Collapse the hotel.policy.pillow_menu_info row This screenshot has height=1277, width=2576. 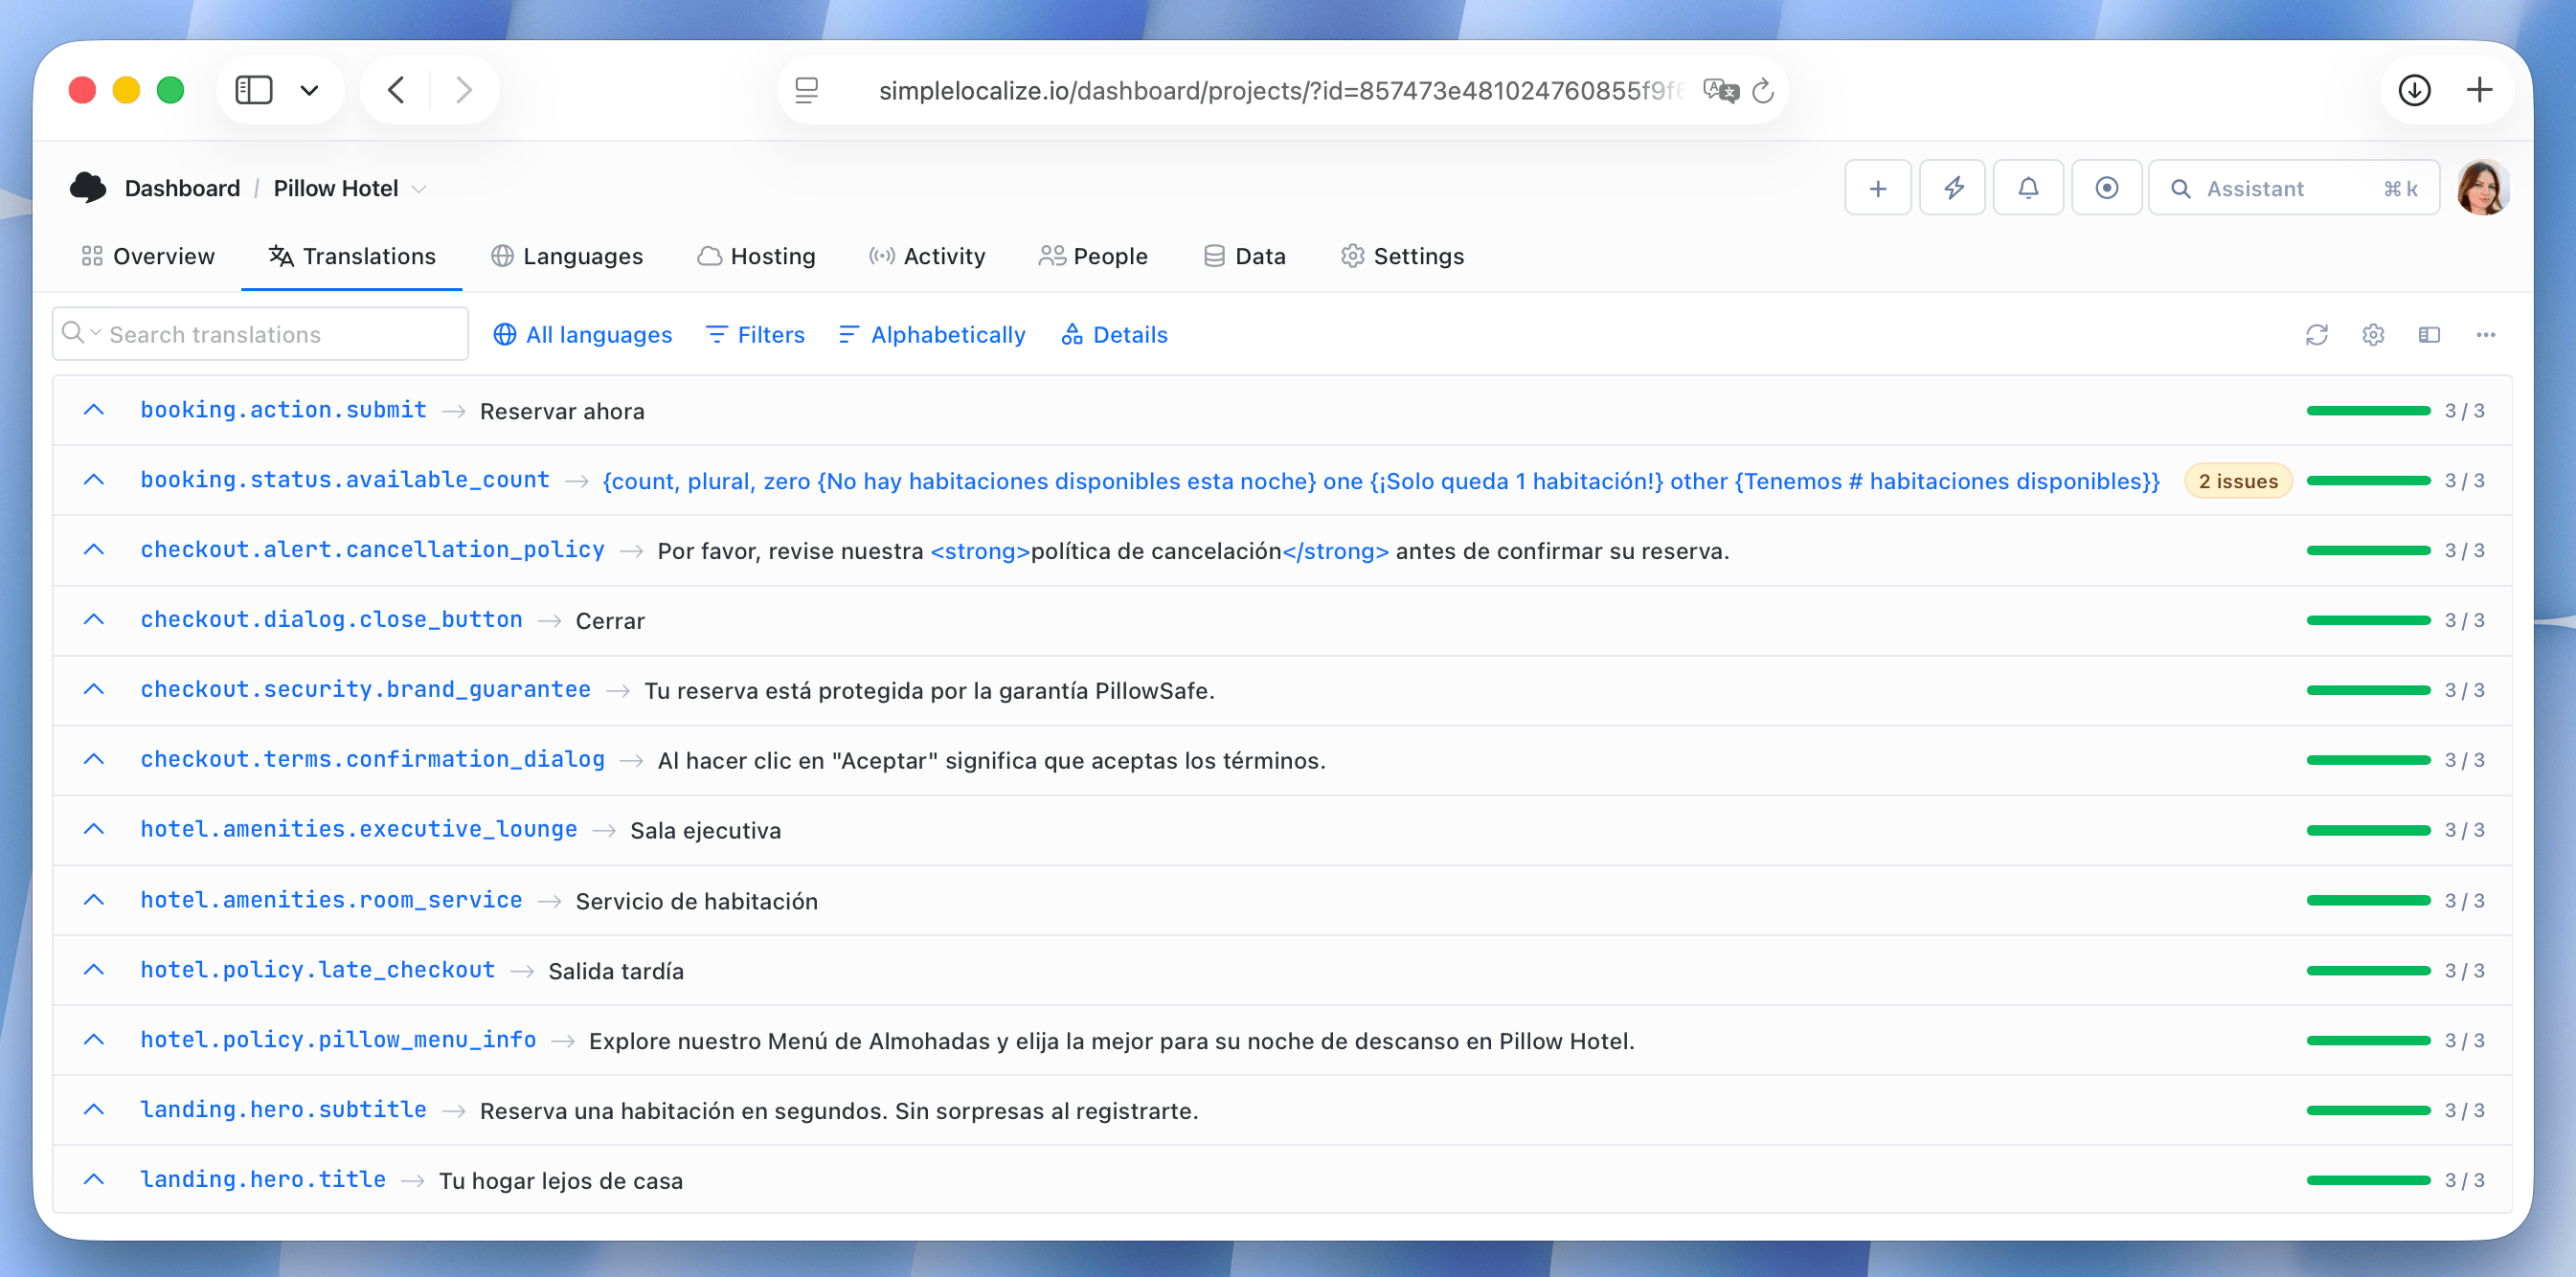click(93, 1040)
